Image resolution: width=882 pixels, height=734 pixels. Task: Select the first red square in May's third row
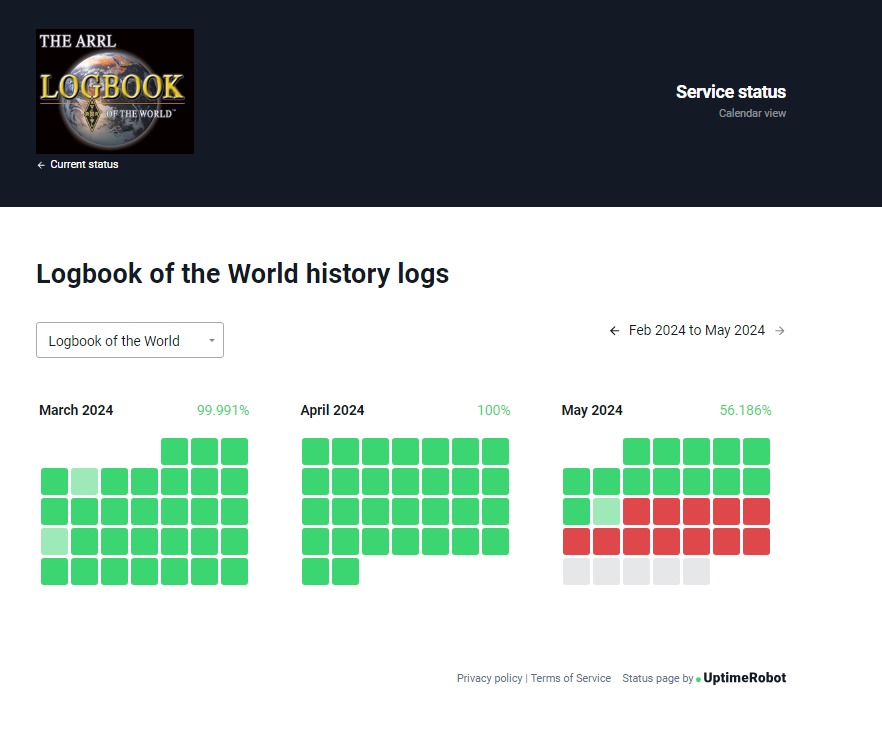636,511
